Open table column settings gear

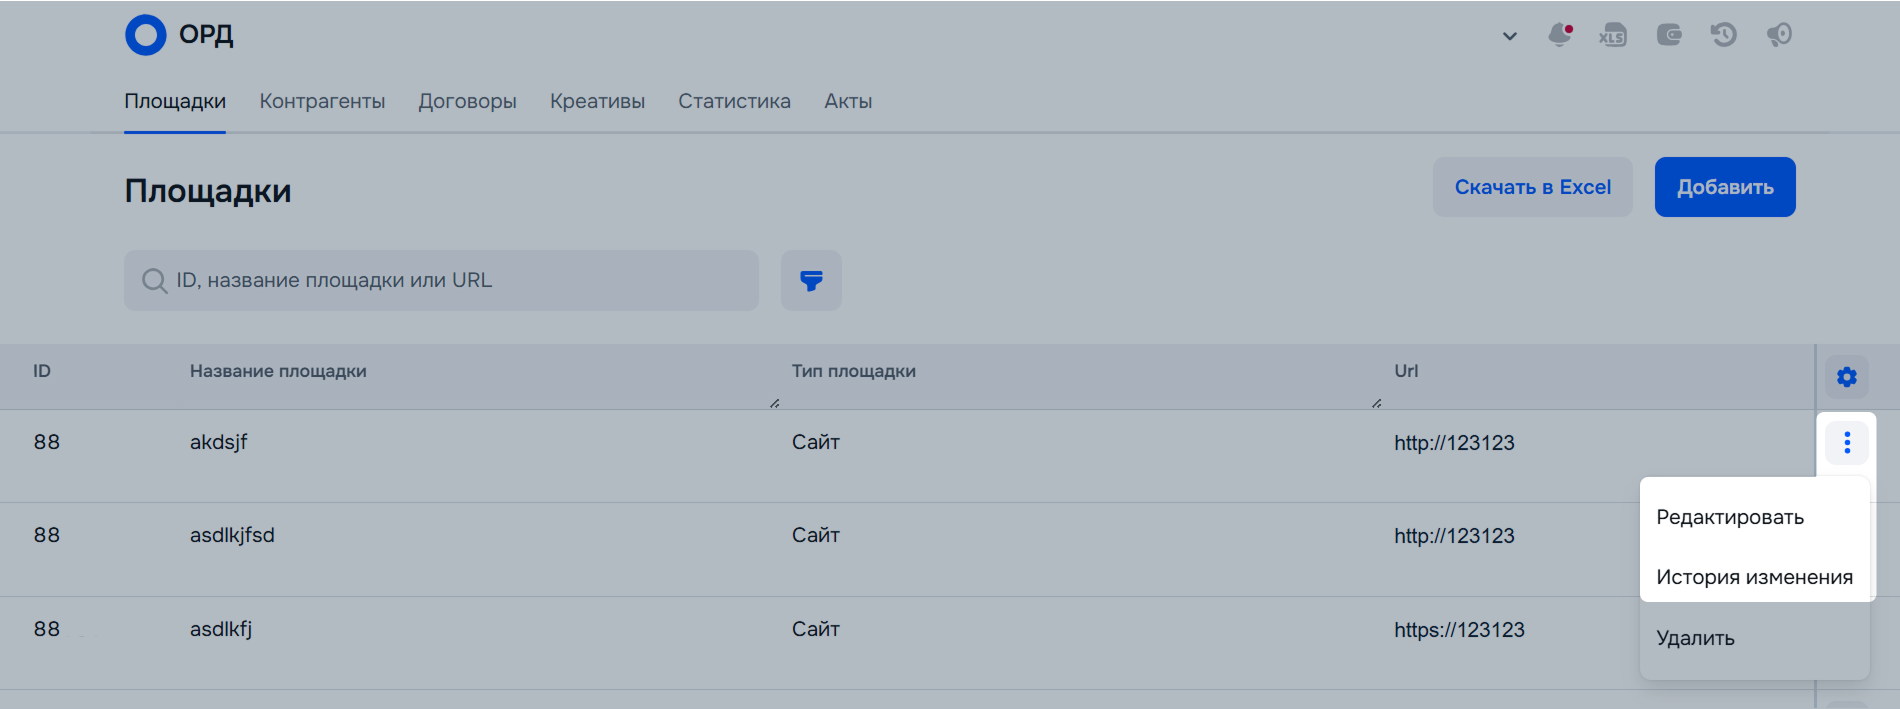[1847, 377]
